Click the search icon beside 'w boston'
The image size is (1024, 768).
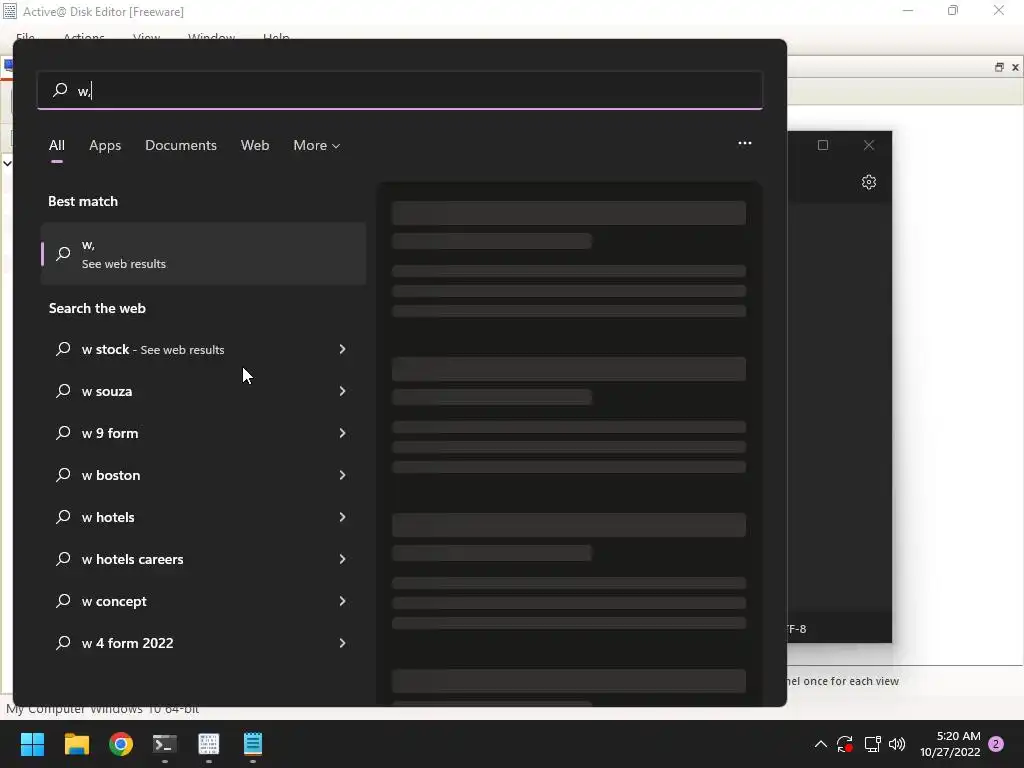click(63, 475)
